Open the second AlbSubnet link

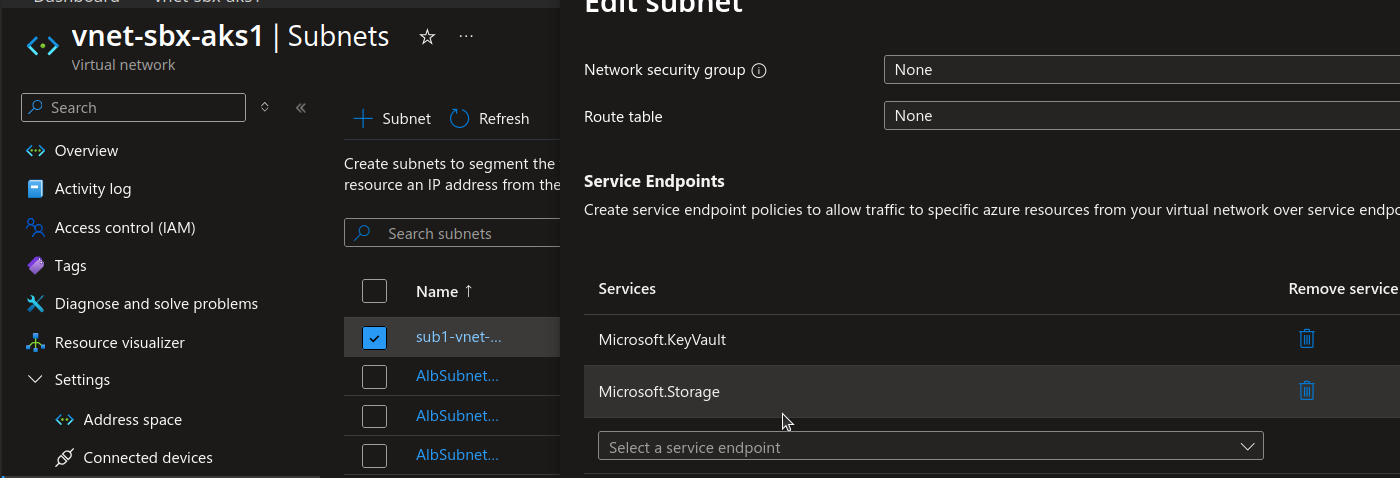(457, 415)
